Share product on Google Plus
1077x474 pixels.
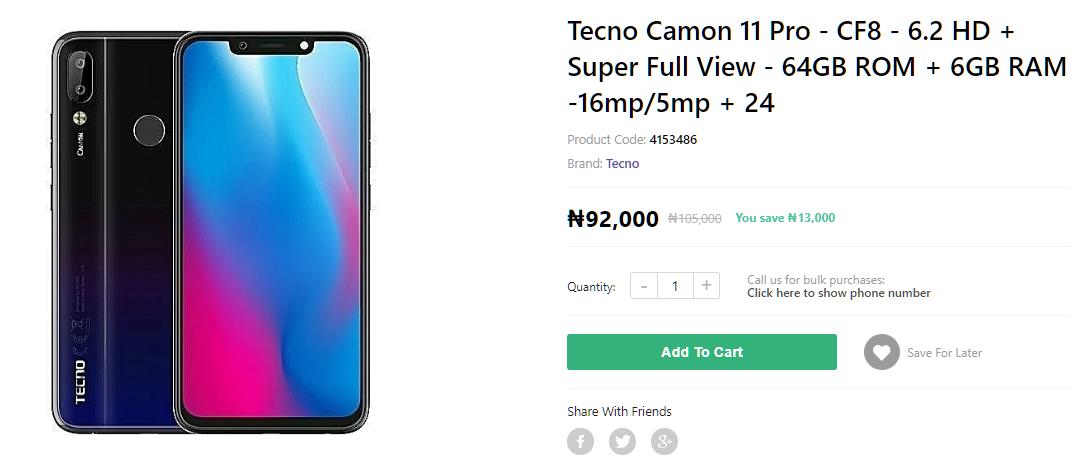664,441
